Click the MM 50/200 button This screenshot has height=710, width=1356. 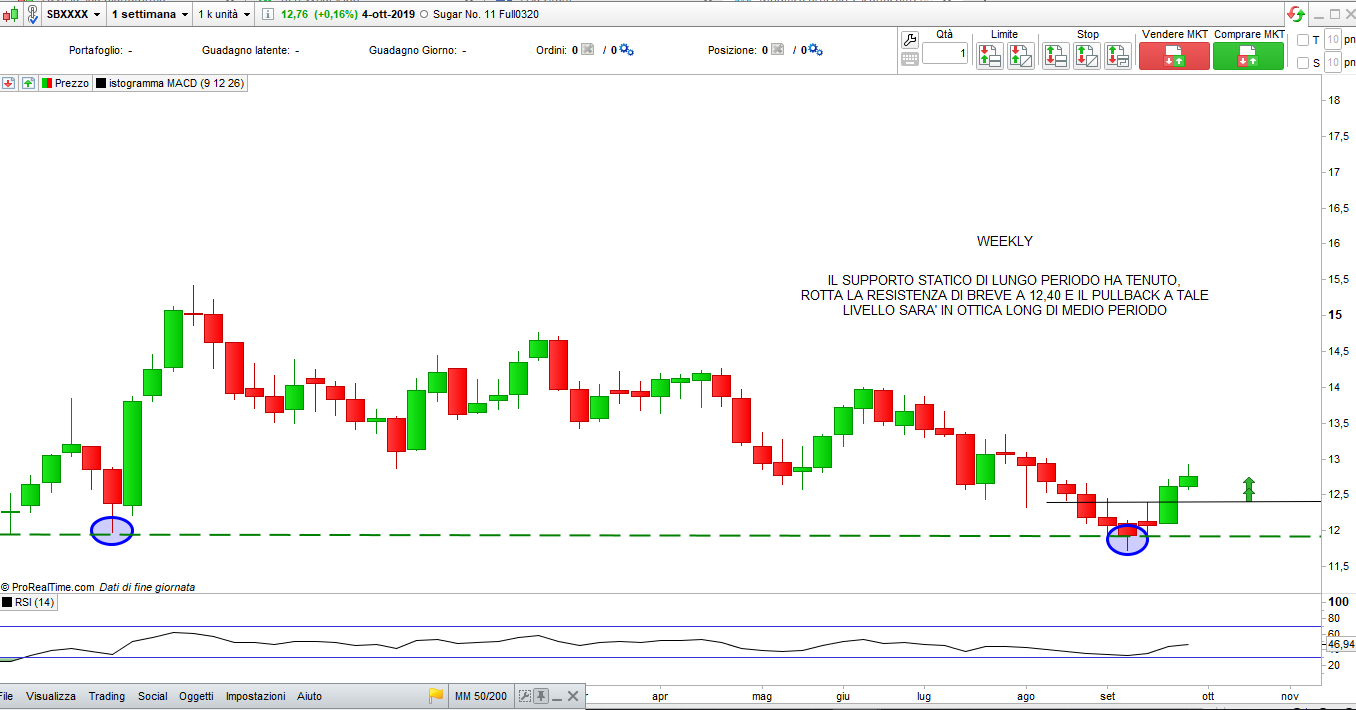point(481,696)
